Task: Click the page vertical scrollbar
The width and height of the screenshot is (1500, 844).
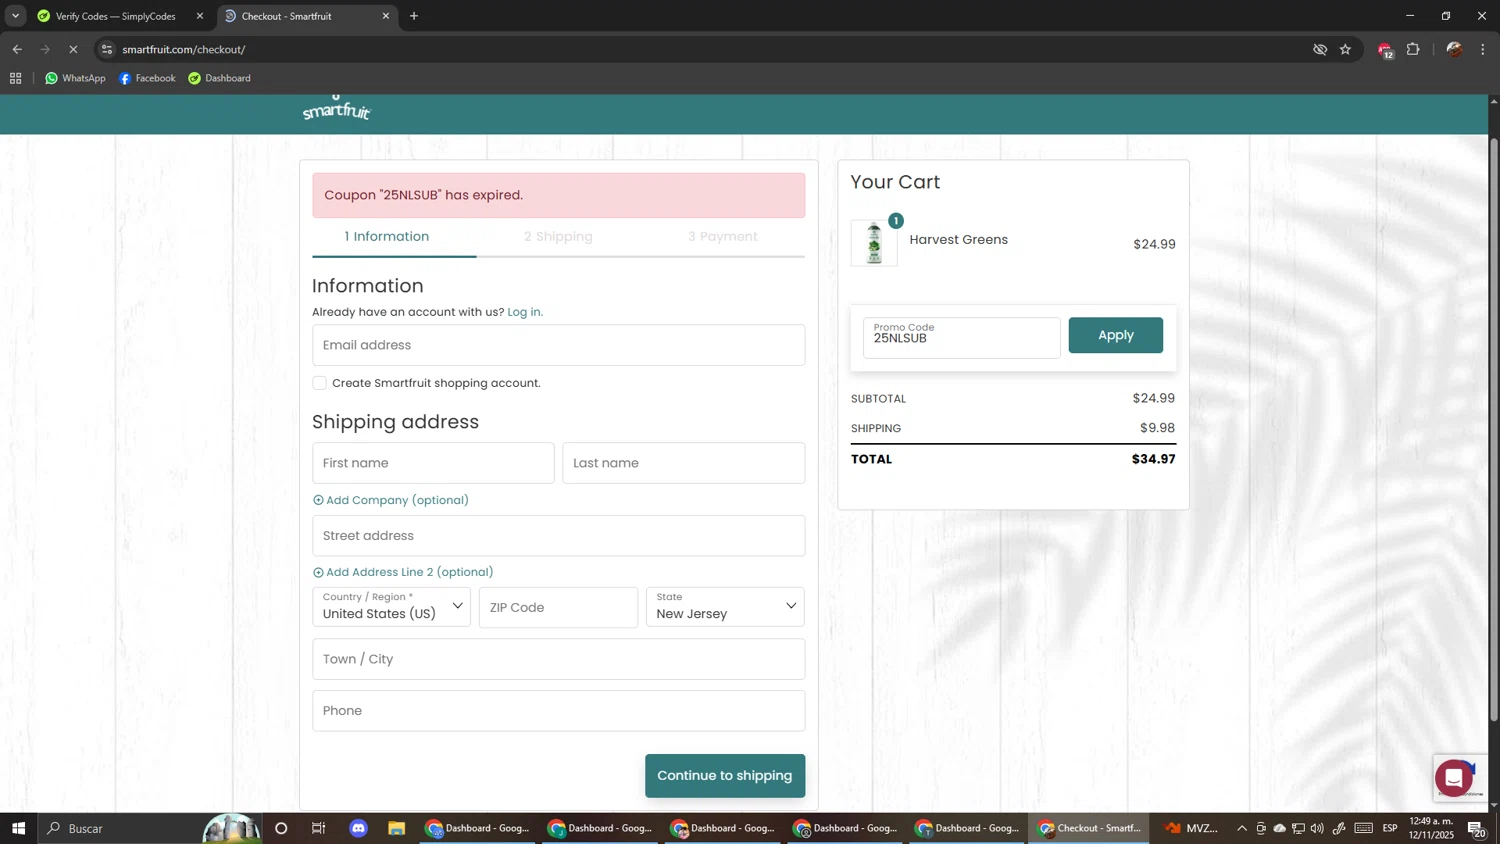Action: coord(1494,430)
